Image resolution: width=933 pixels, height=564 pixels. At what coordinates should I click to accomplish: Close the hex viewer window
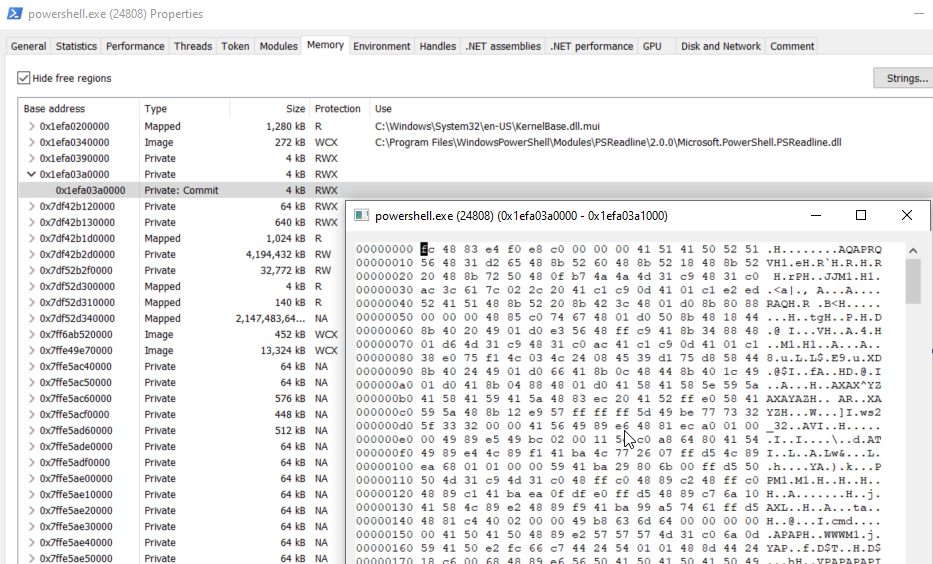906,215
